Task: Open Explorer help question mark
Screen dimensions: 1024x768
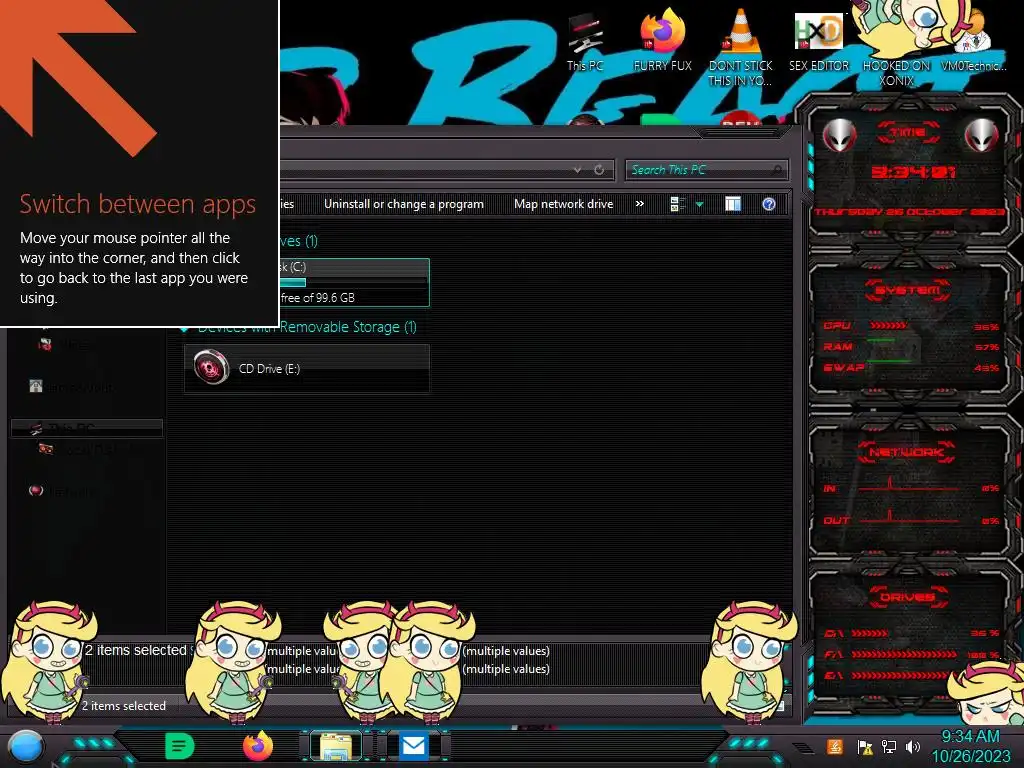Action: (x=769, y=204)
